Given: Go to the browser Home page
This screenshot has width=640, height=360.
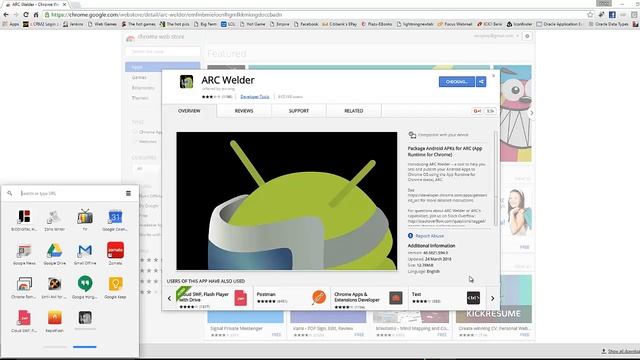Looking at the screenshot, I should coord(36,15).
